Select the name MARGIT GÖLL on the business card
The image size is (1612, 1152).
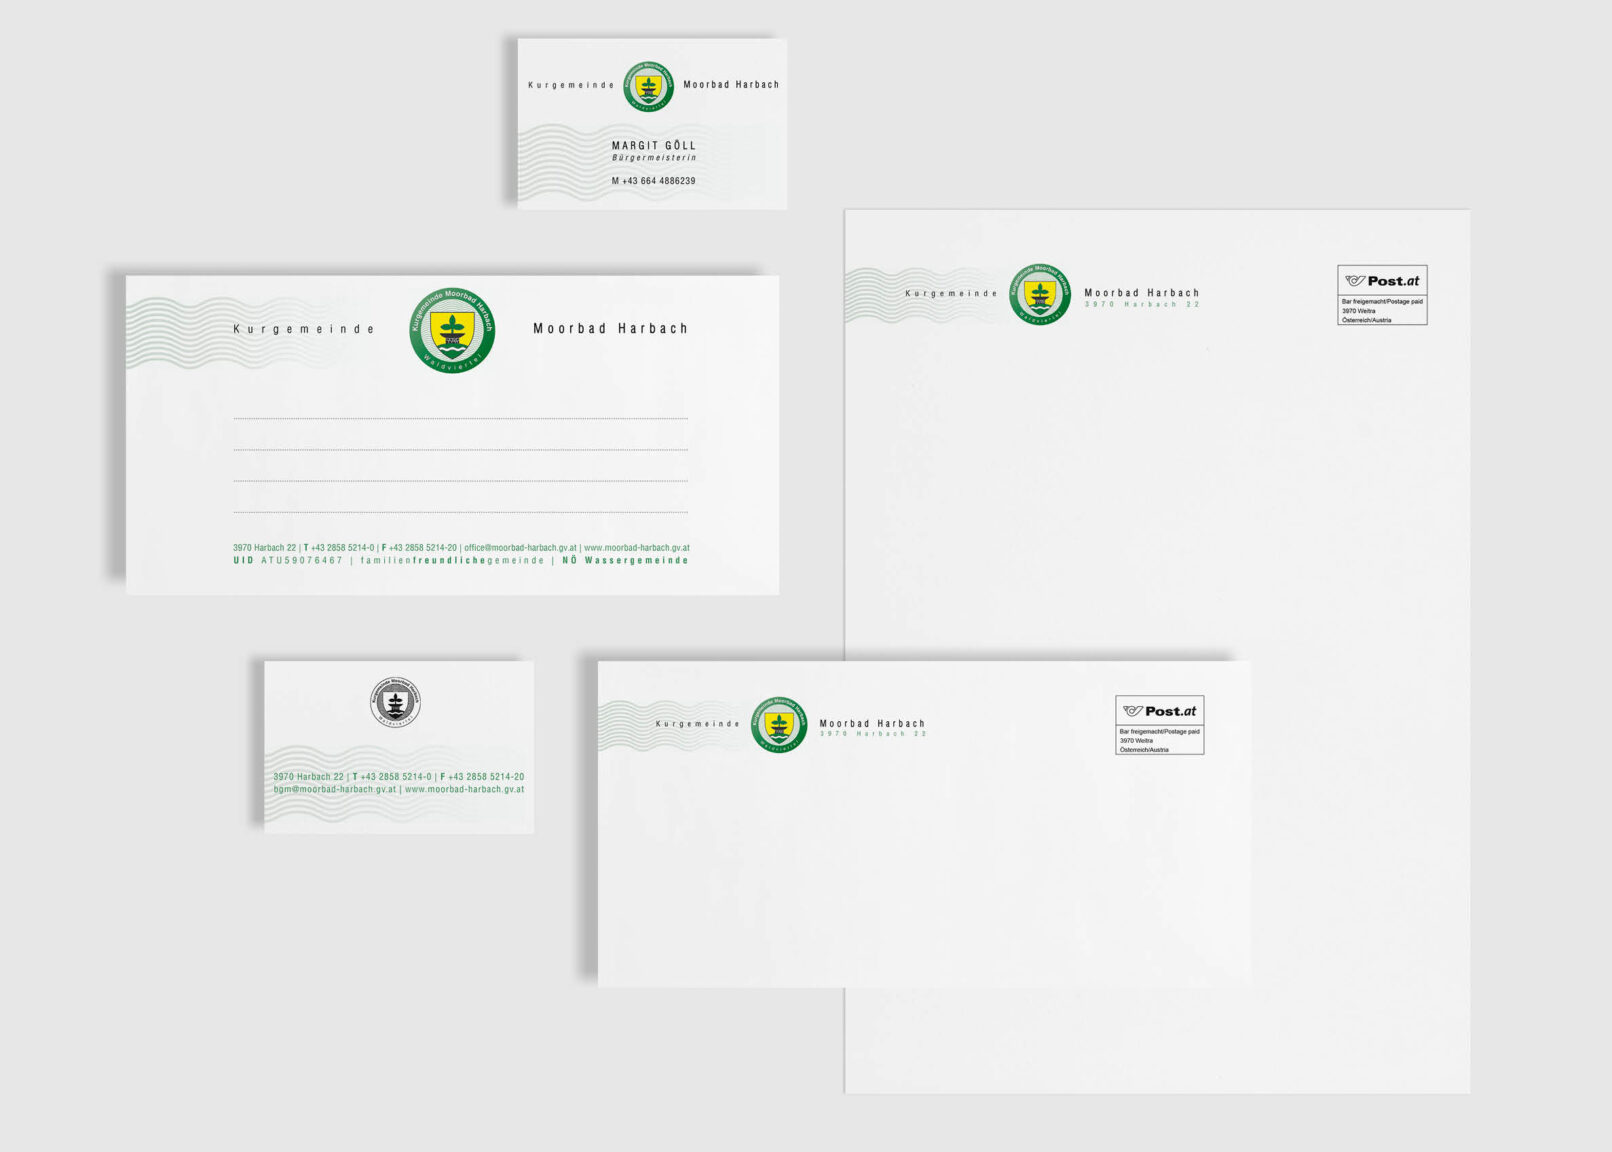653,145
